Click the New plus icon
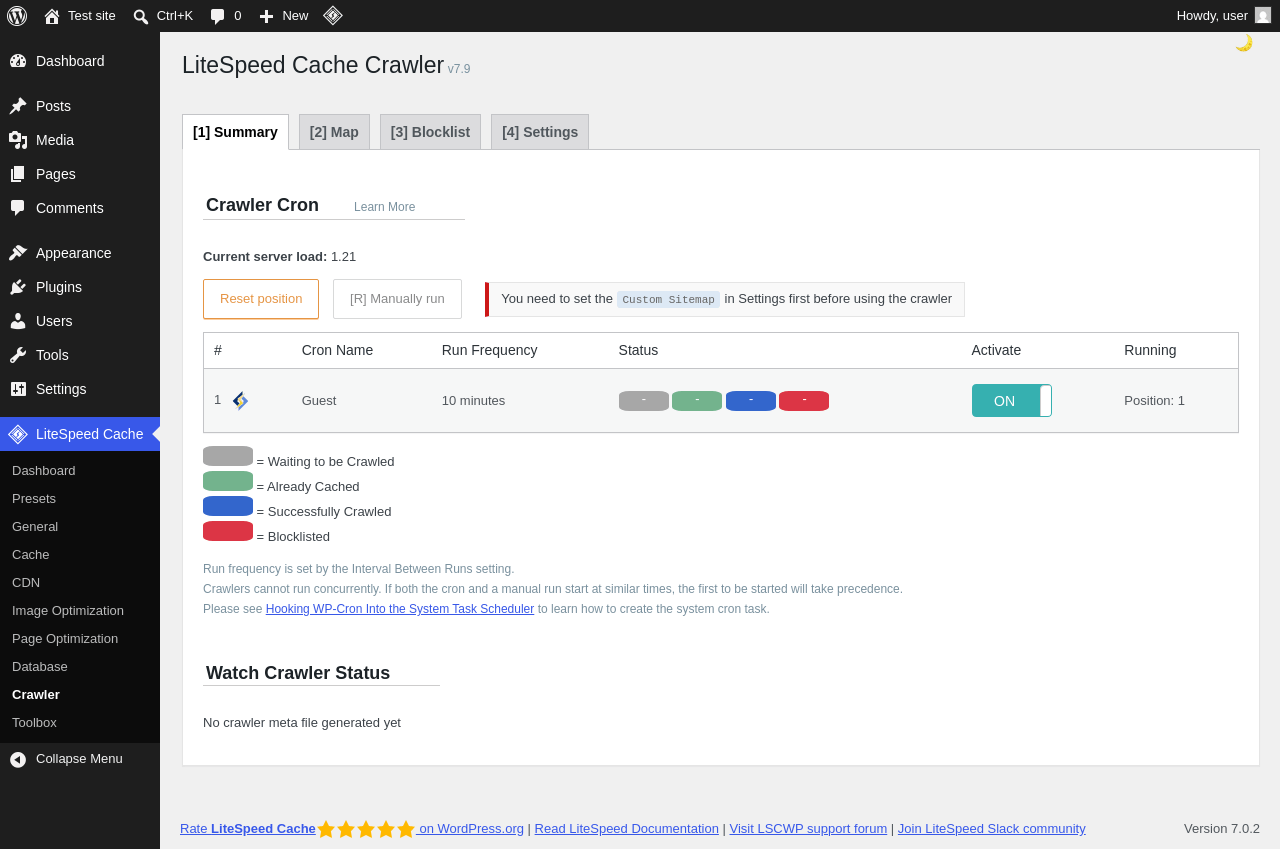The width and height of the screenshot is (1280, 849). click(x=266, y=16)
